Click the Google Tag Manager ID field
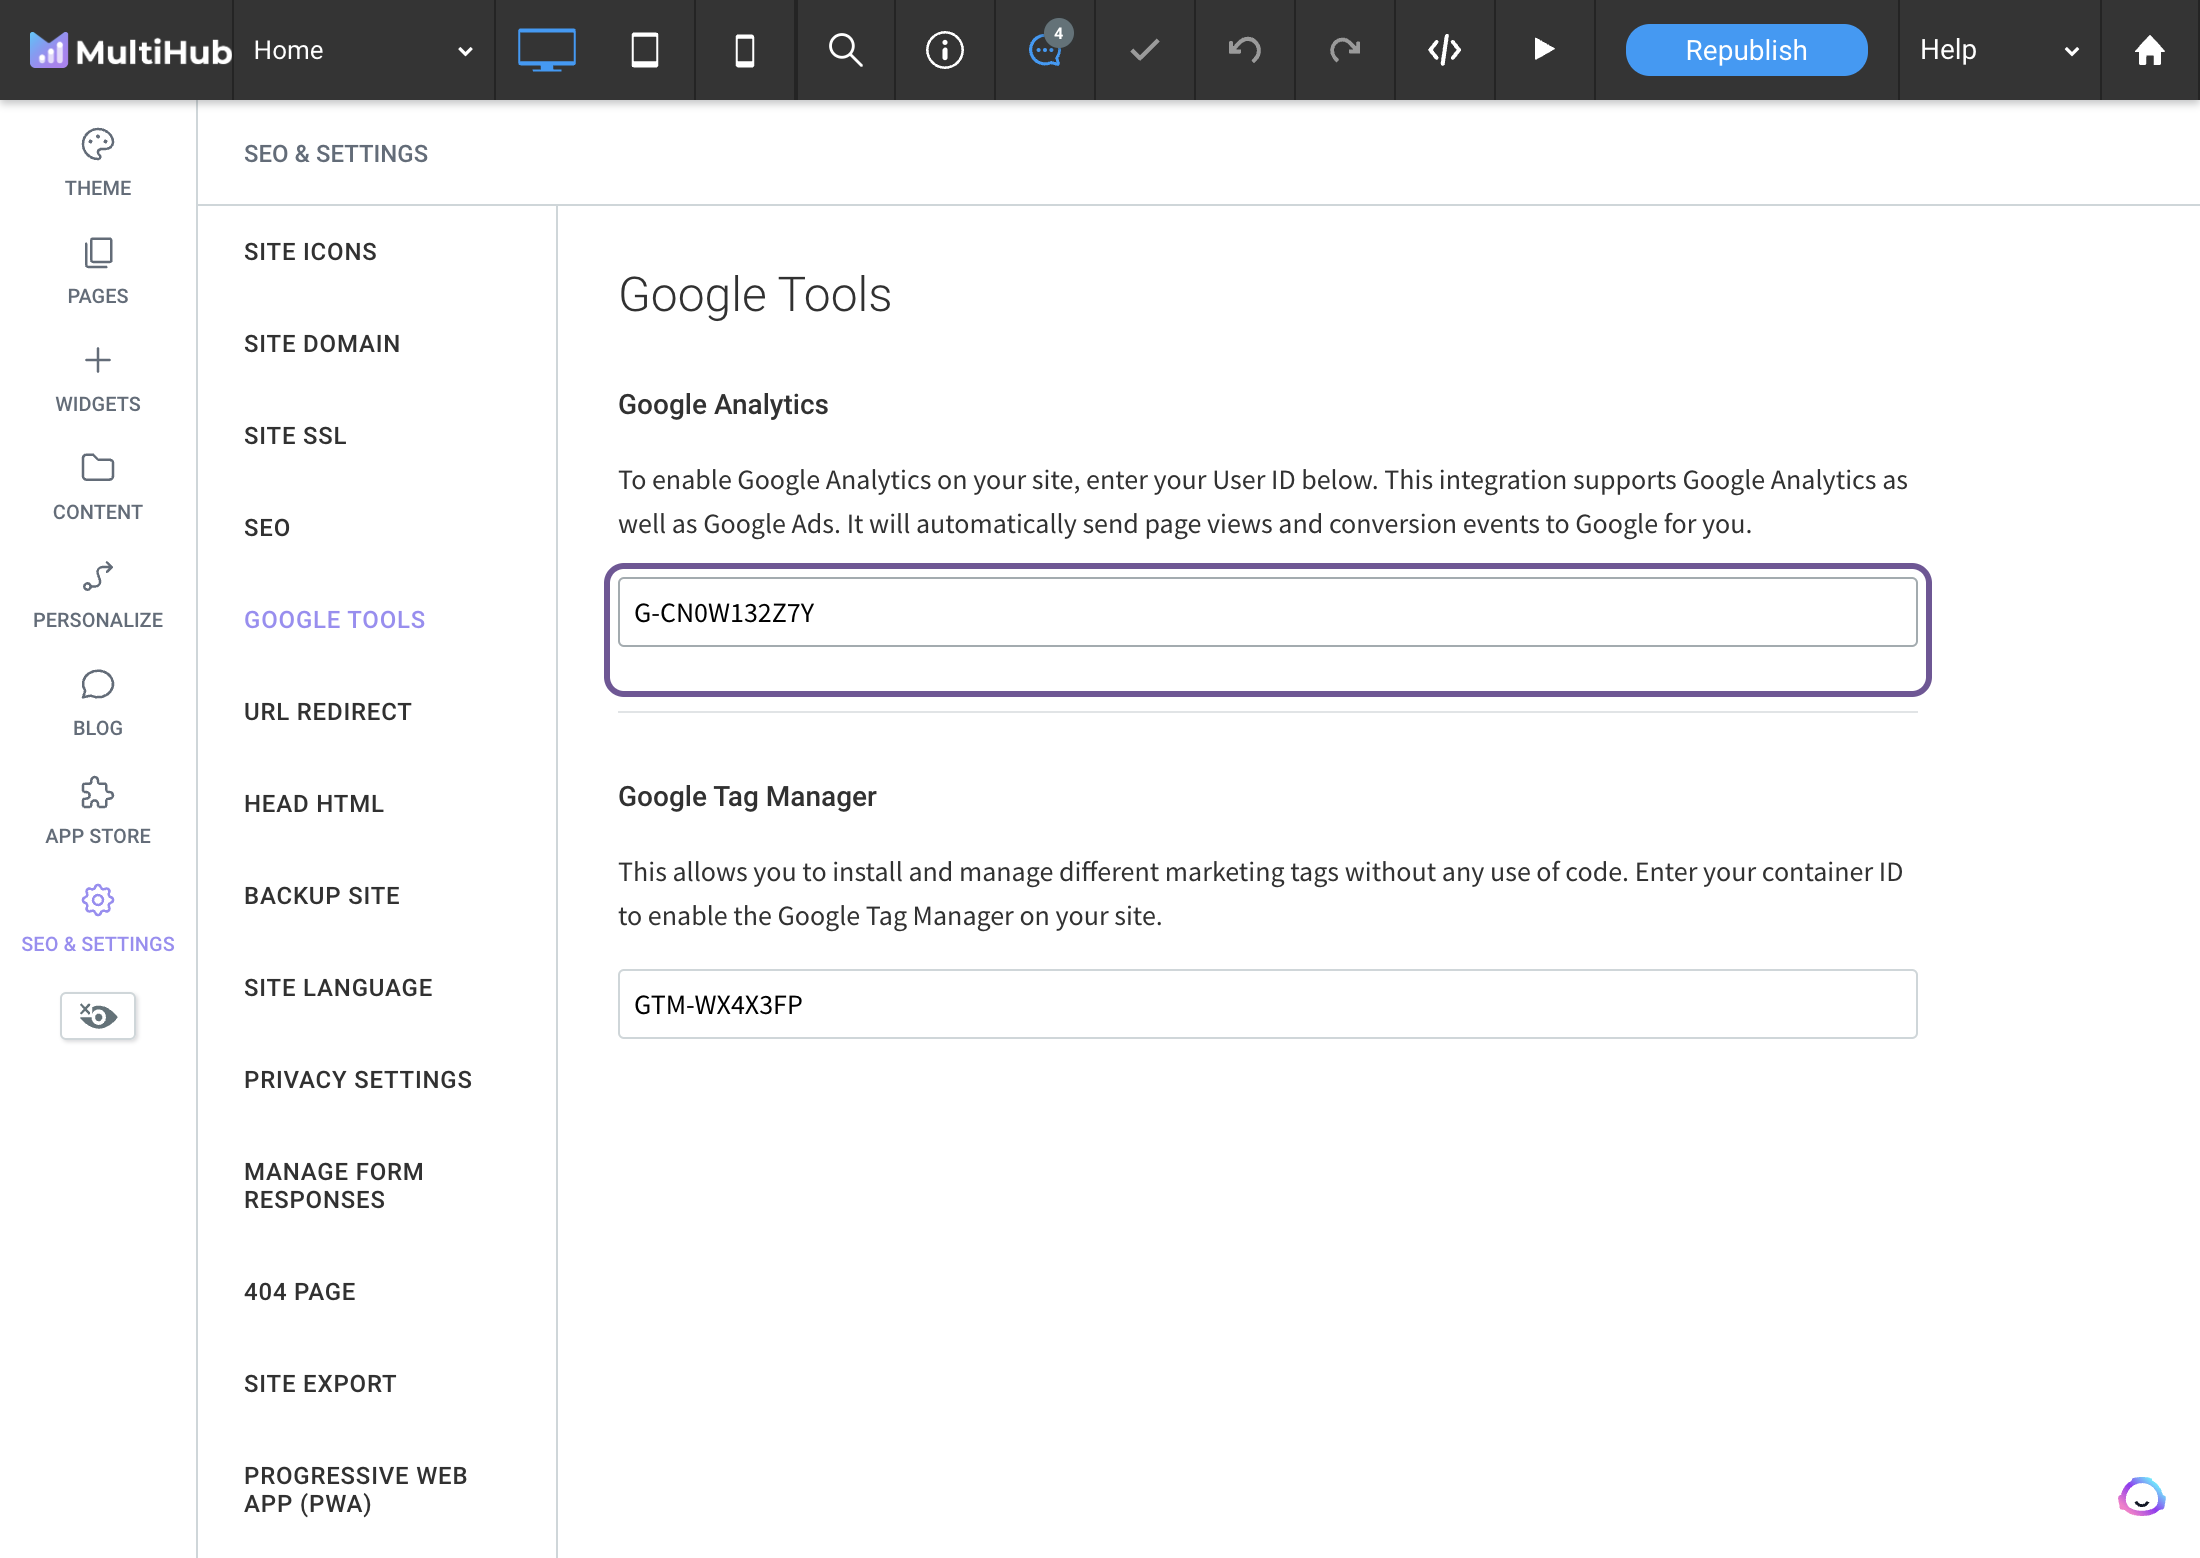The width and height of the screenshot is (2200, 1558). click(x=1267, y=1004)
